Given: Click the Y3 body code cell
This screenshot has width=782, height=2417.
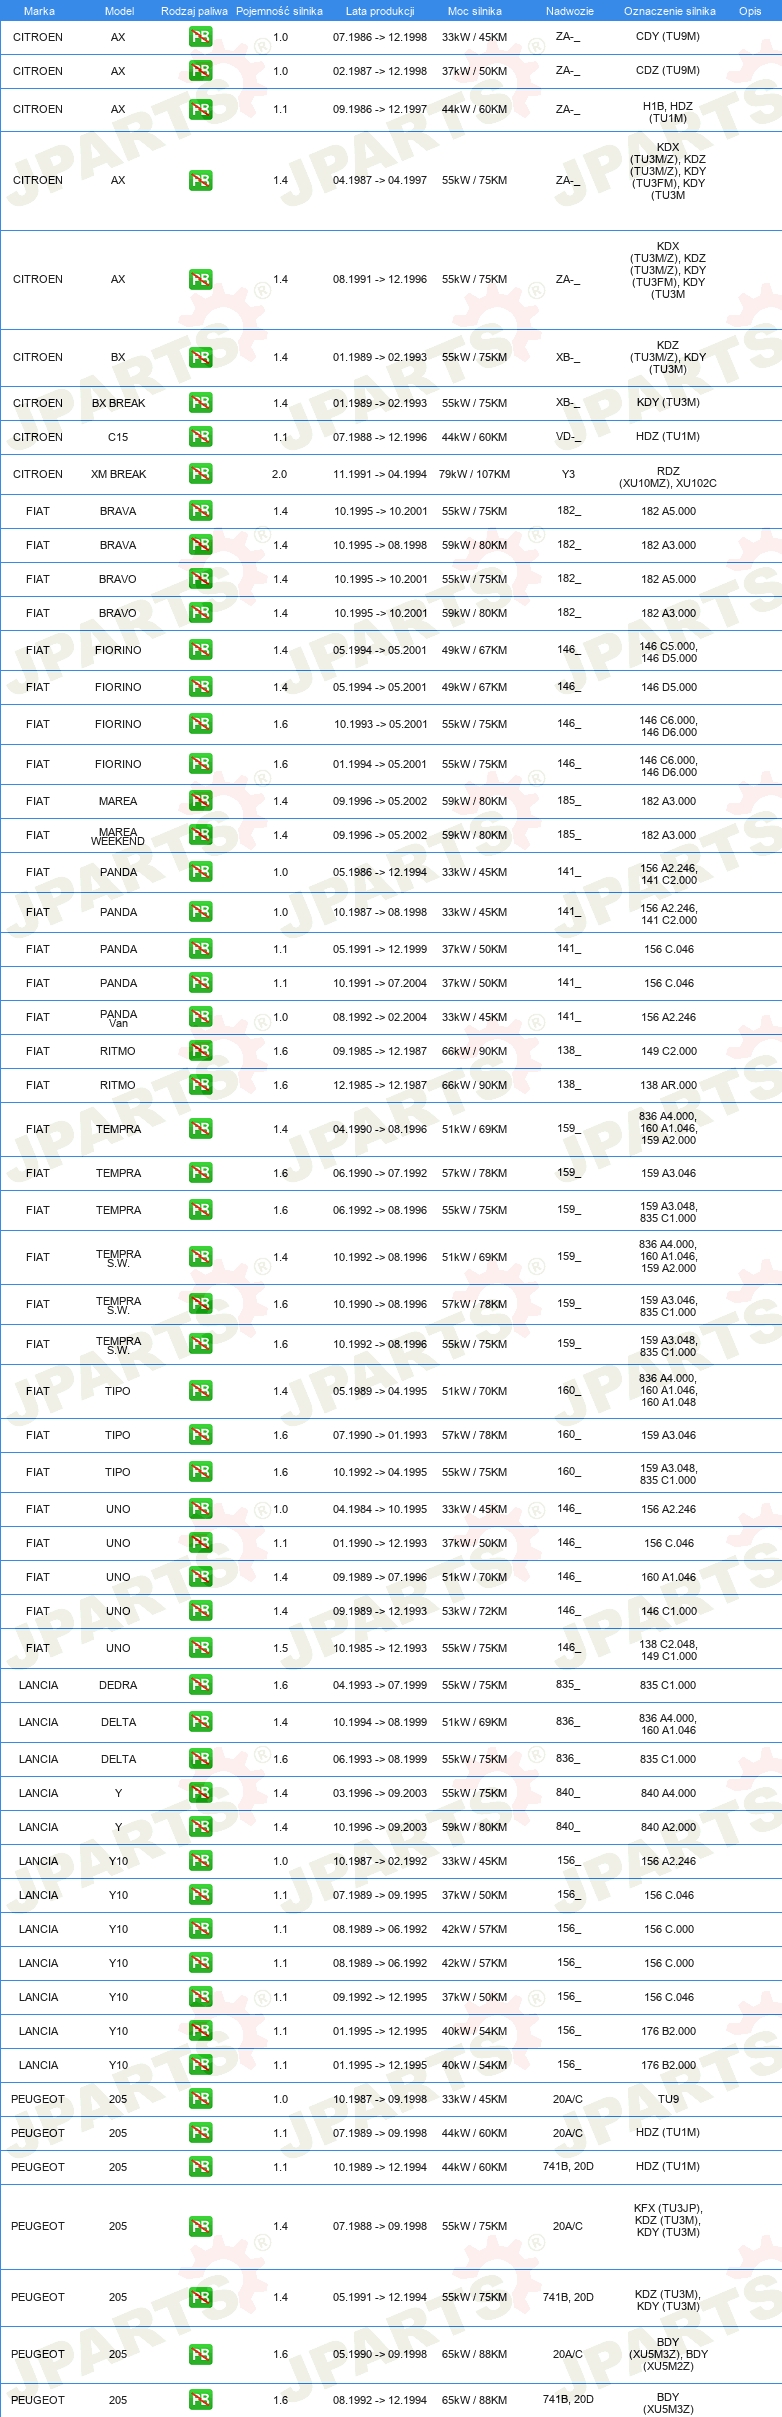Looking at the screenshot, I should point(568,474).
